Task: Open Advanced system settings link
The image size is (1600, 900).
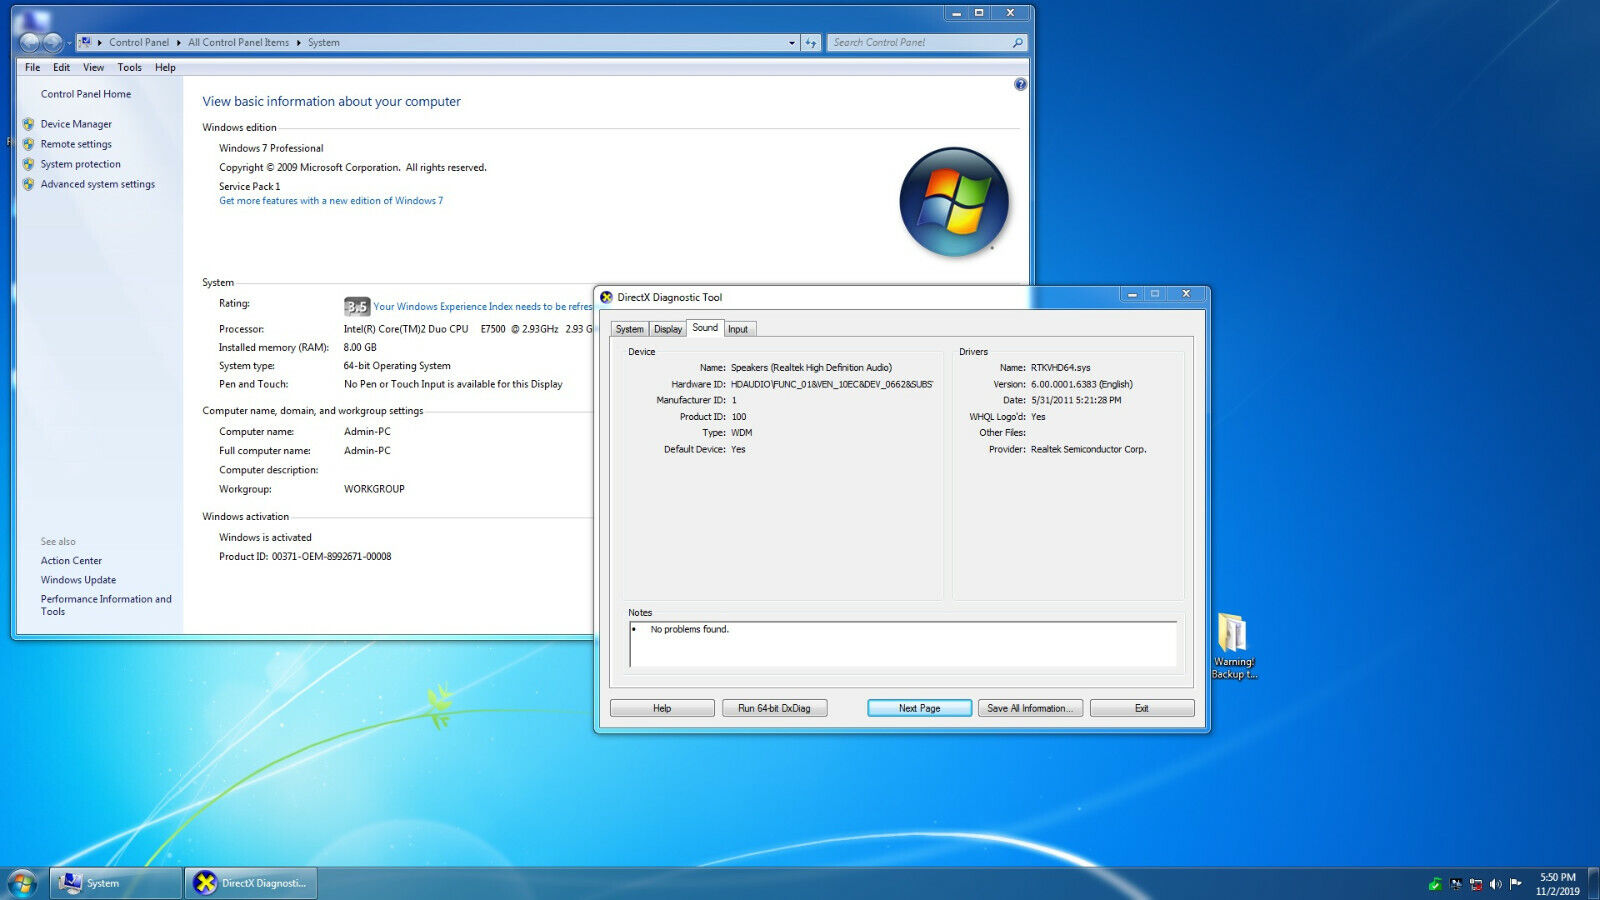Action: tap(98, 184)
